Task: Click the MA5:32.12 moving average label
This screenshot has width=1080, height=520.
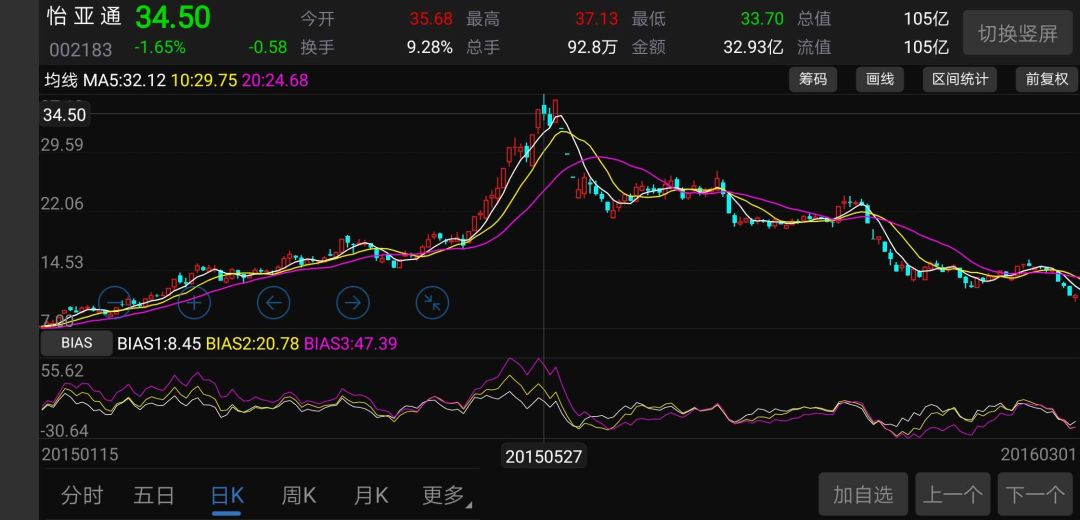Action: 125,81
